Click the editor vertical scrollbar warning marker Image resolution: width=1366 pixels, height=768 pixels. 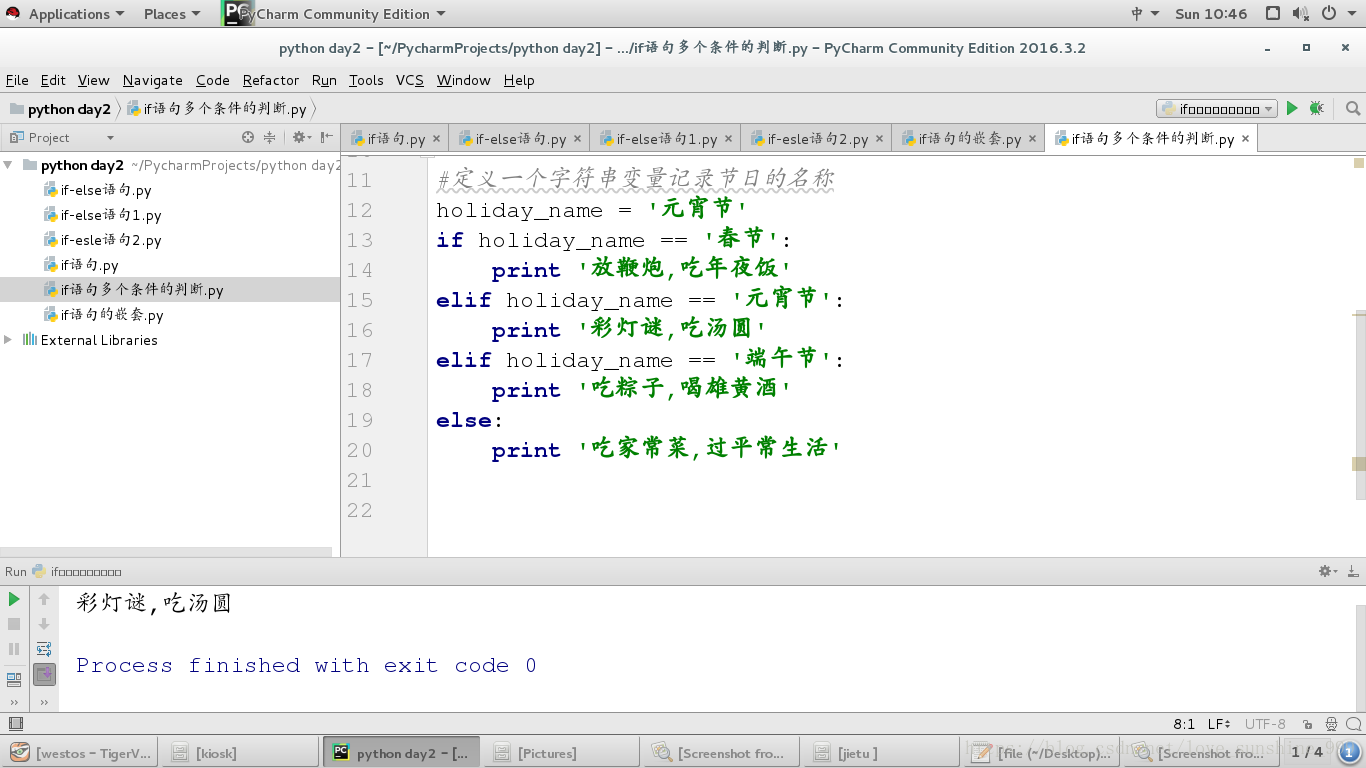pyautogui.click(x=1359, y=464)
